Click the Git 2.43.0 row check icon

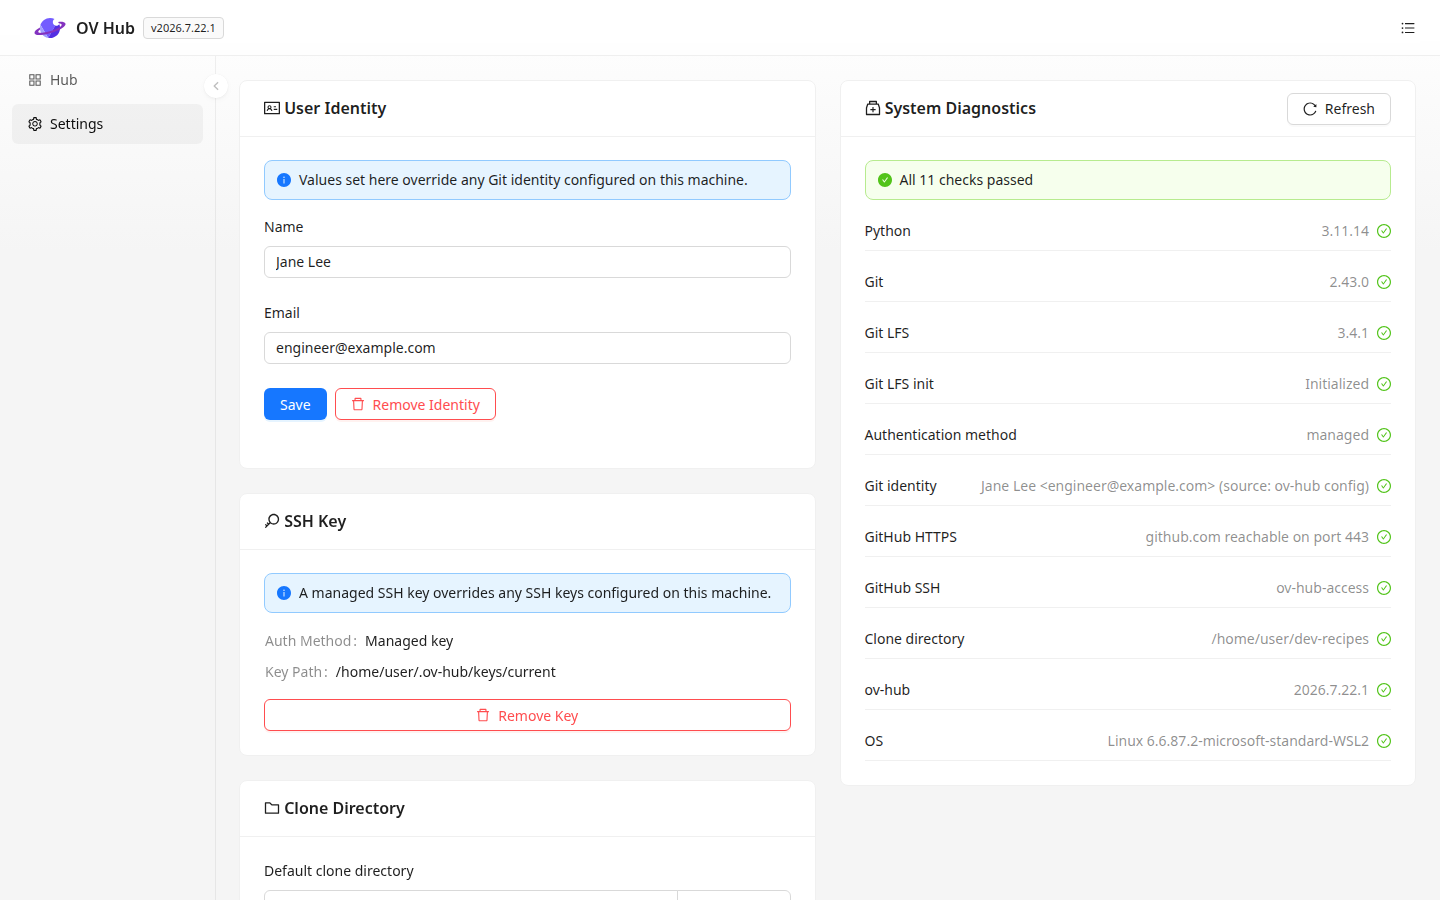tap(1384, 282)
